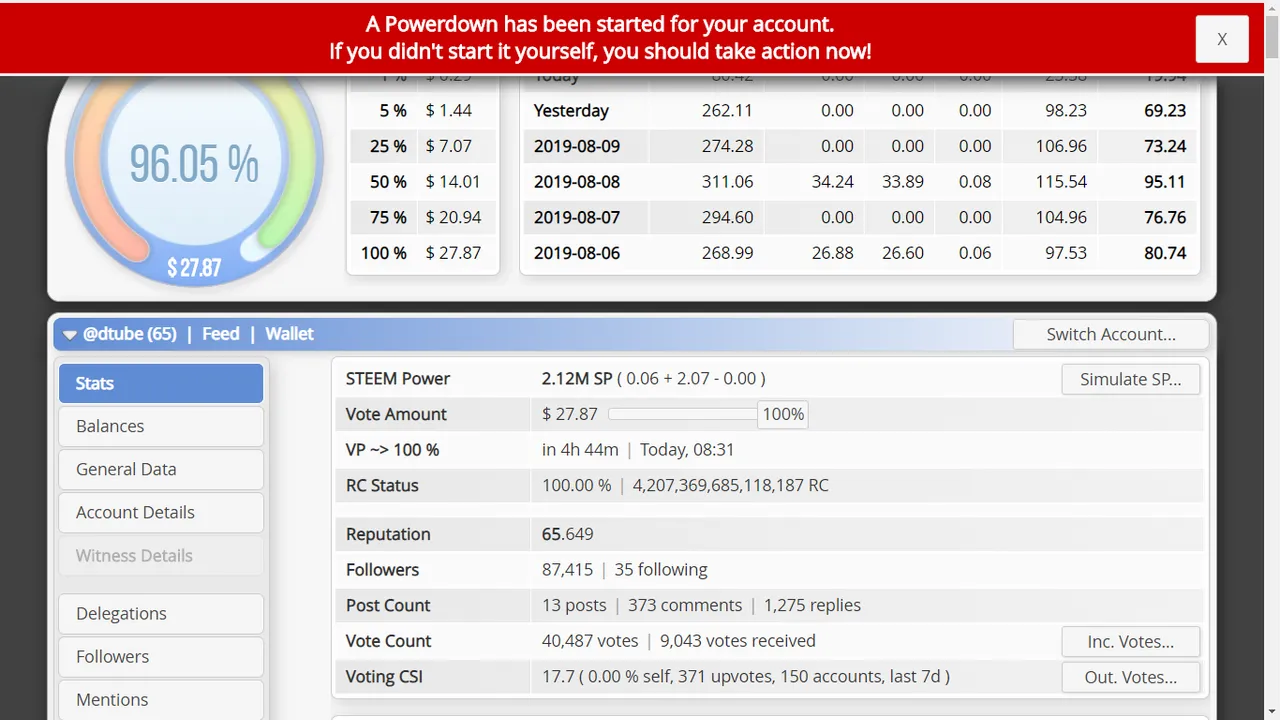Image resolution: width=1280 pixels, height=720 pixels.
Task: Click the 1,275 replies count
Action: [x=812, y=606]
